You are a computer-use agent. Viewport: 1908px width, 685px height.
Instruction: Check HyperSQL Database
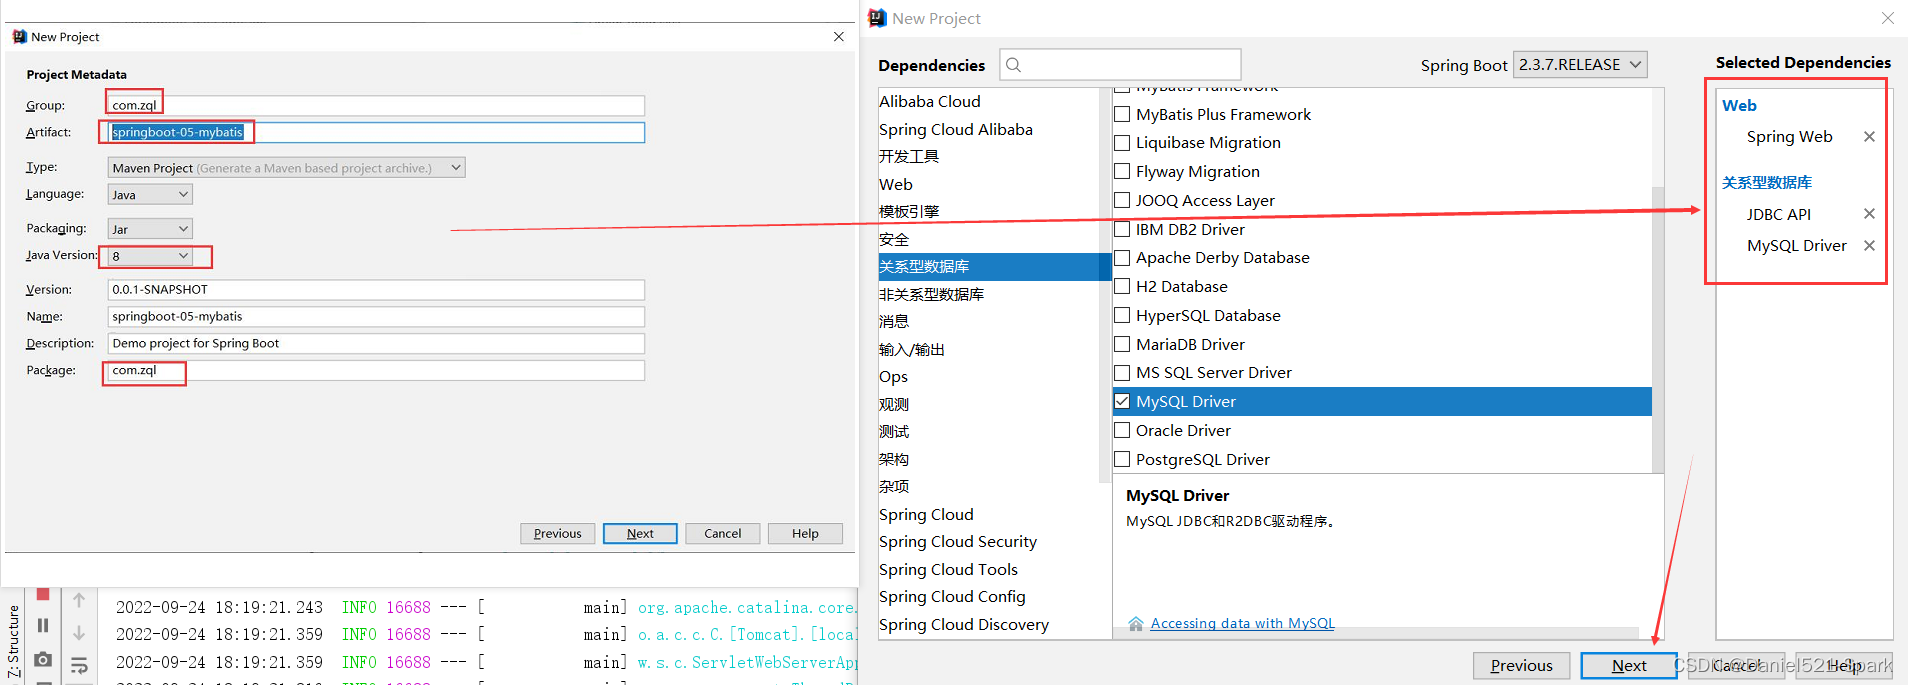1122,315
